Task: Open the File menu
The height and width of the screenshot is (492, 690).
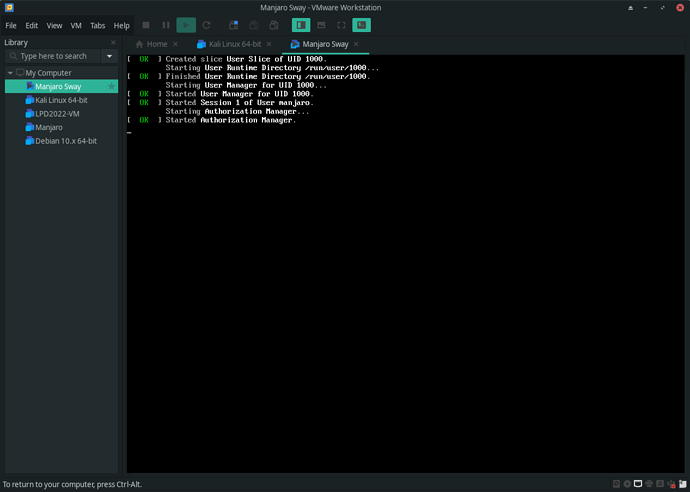Action: click(11, 26)
